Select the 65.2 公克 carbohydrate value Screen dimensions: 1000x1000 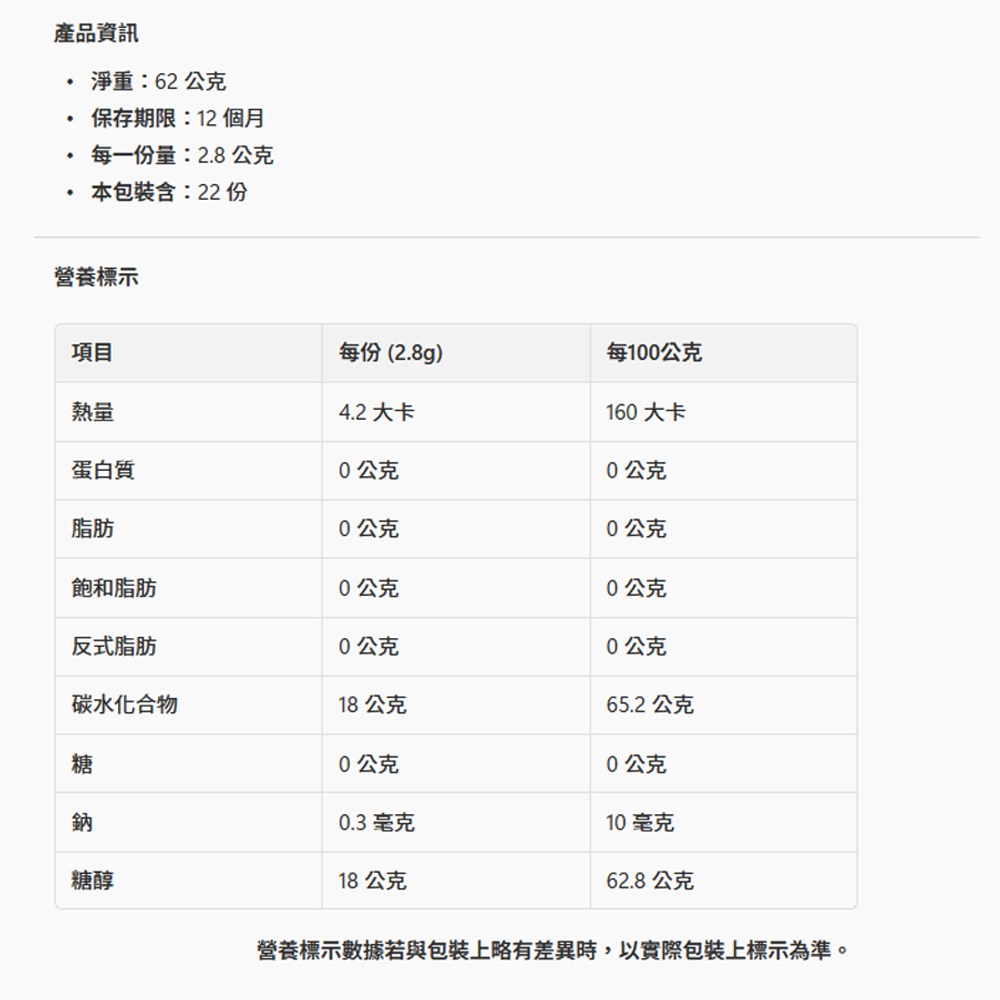[x=649, y=705]
